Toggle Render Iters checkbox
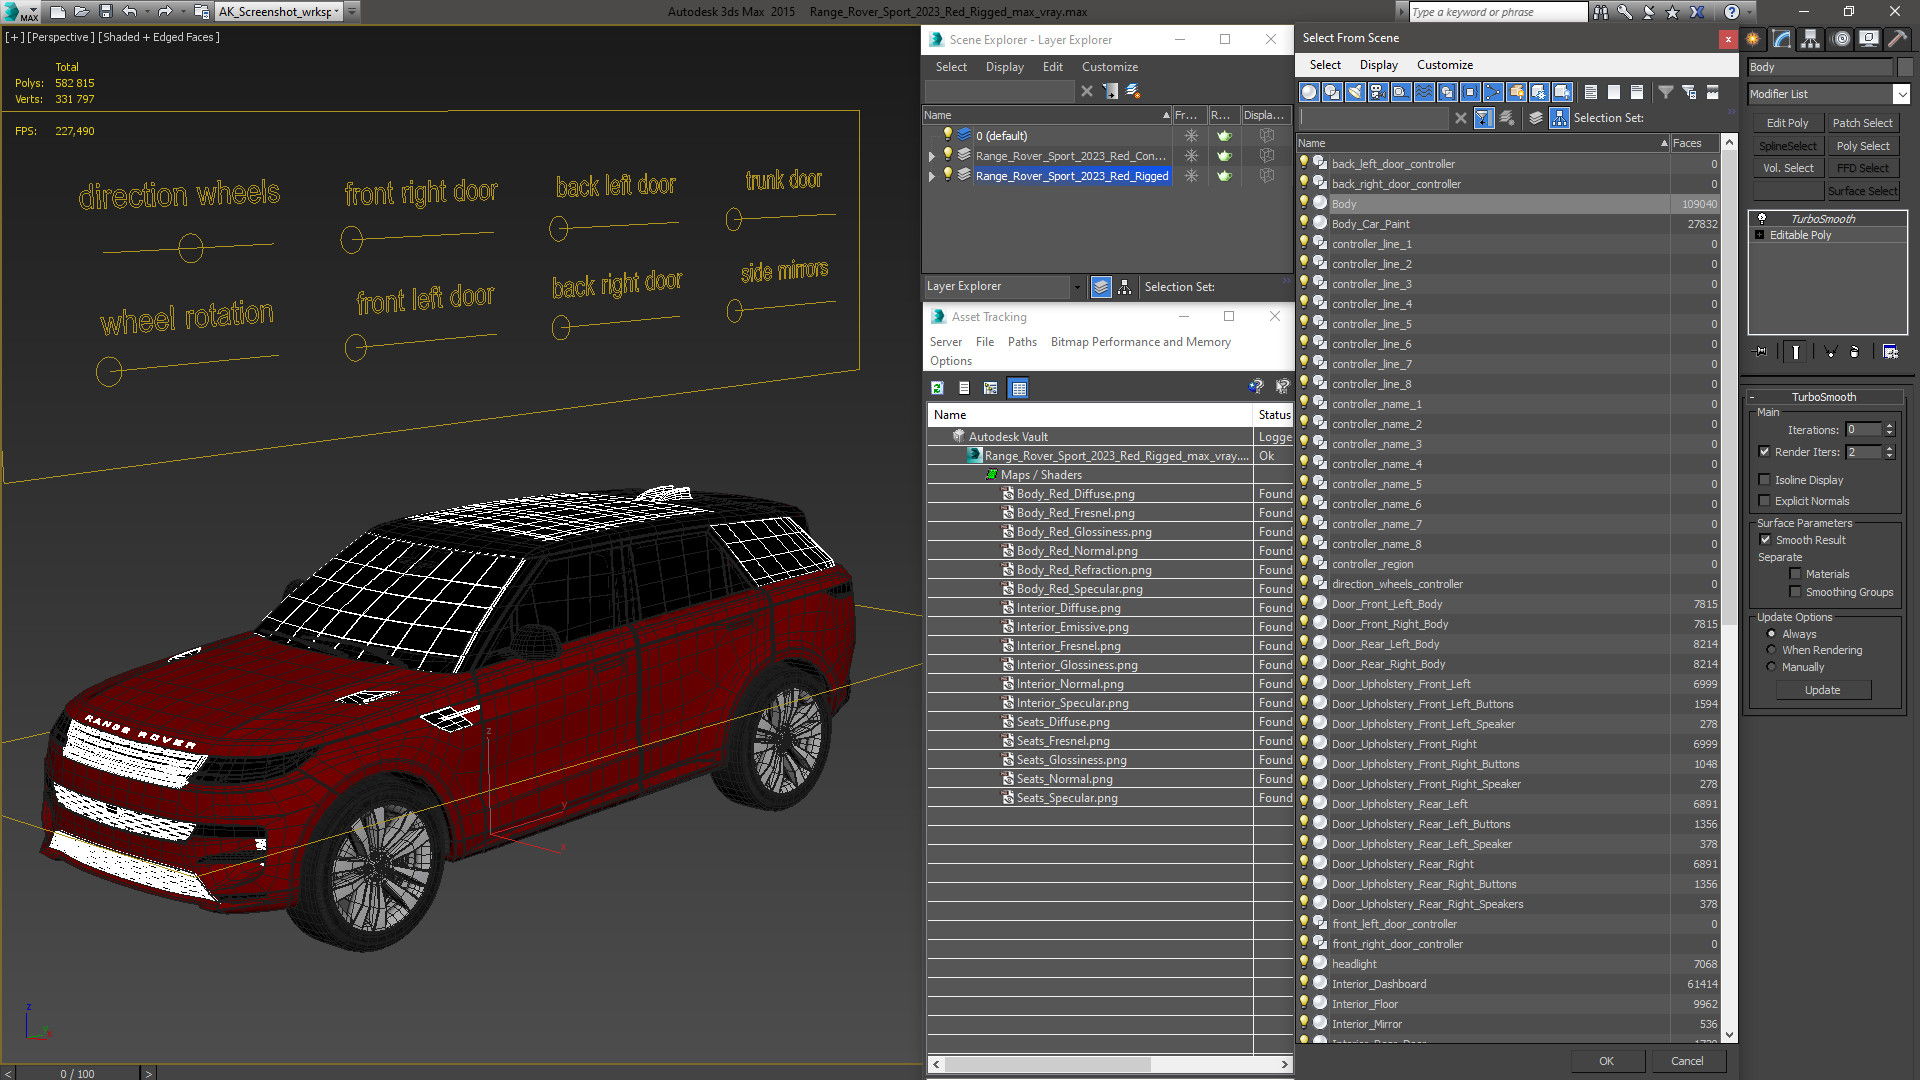 tap(1765, 452)
